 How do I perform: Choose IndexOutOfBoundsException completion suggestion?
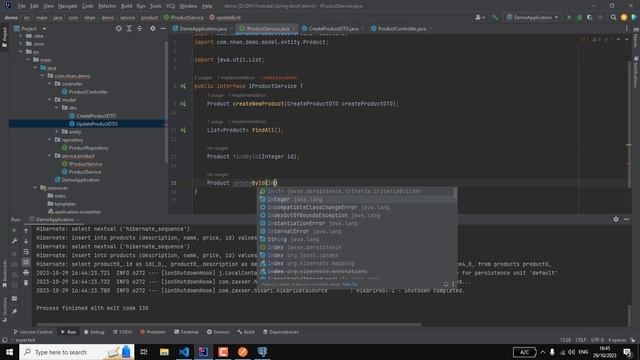357,215
